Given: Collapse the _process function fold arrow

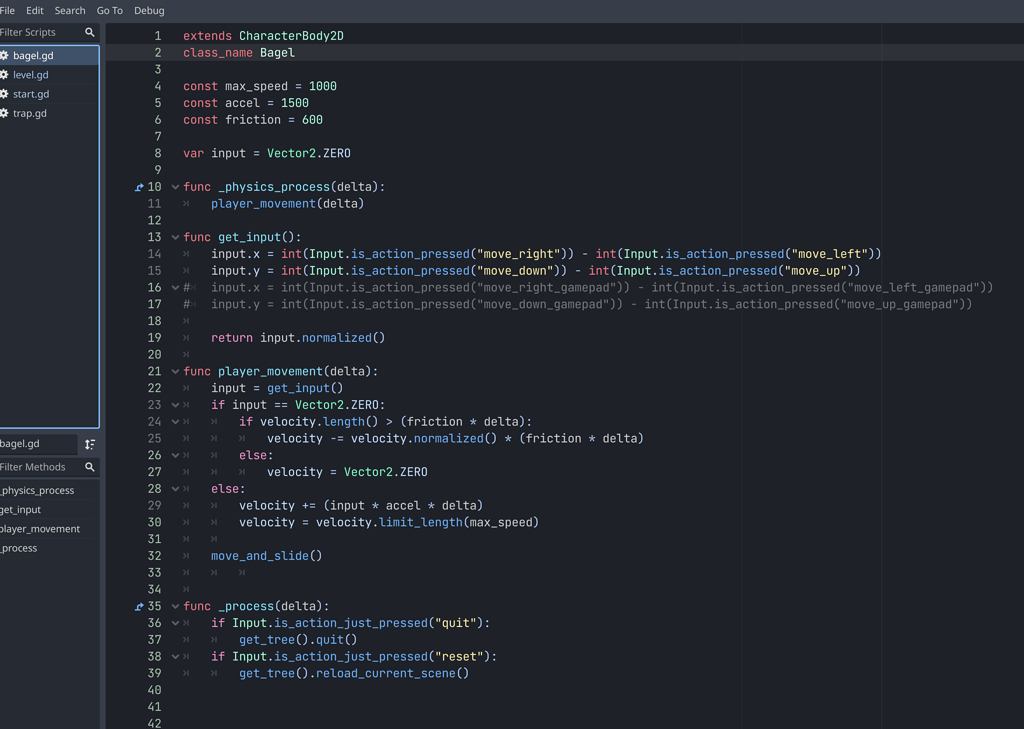Looking at the screenshot, I should tap(173, 605).
